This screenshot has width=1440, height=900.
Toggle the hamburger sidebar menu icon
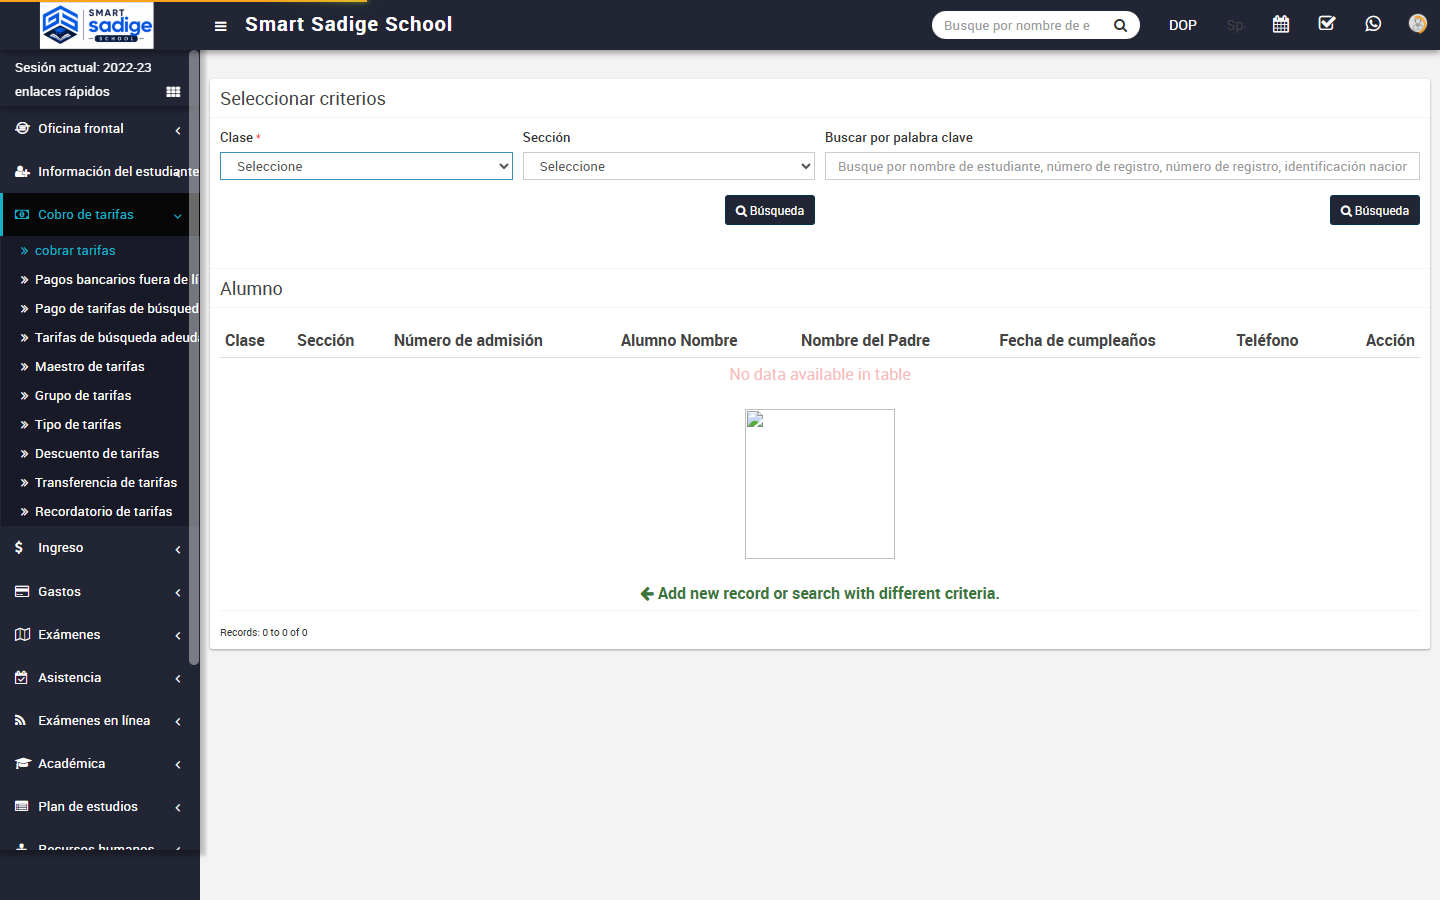coord(221,26)
